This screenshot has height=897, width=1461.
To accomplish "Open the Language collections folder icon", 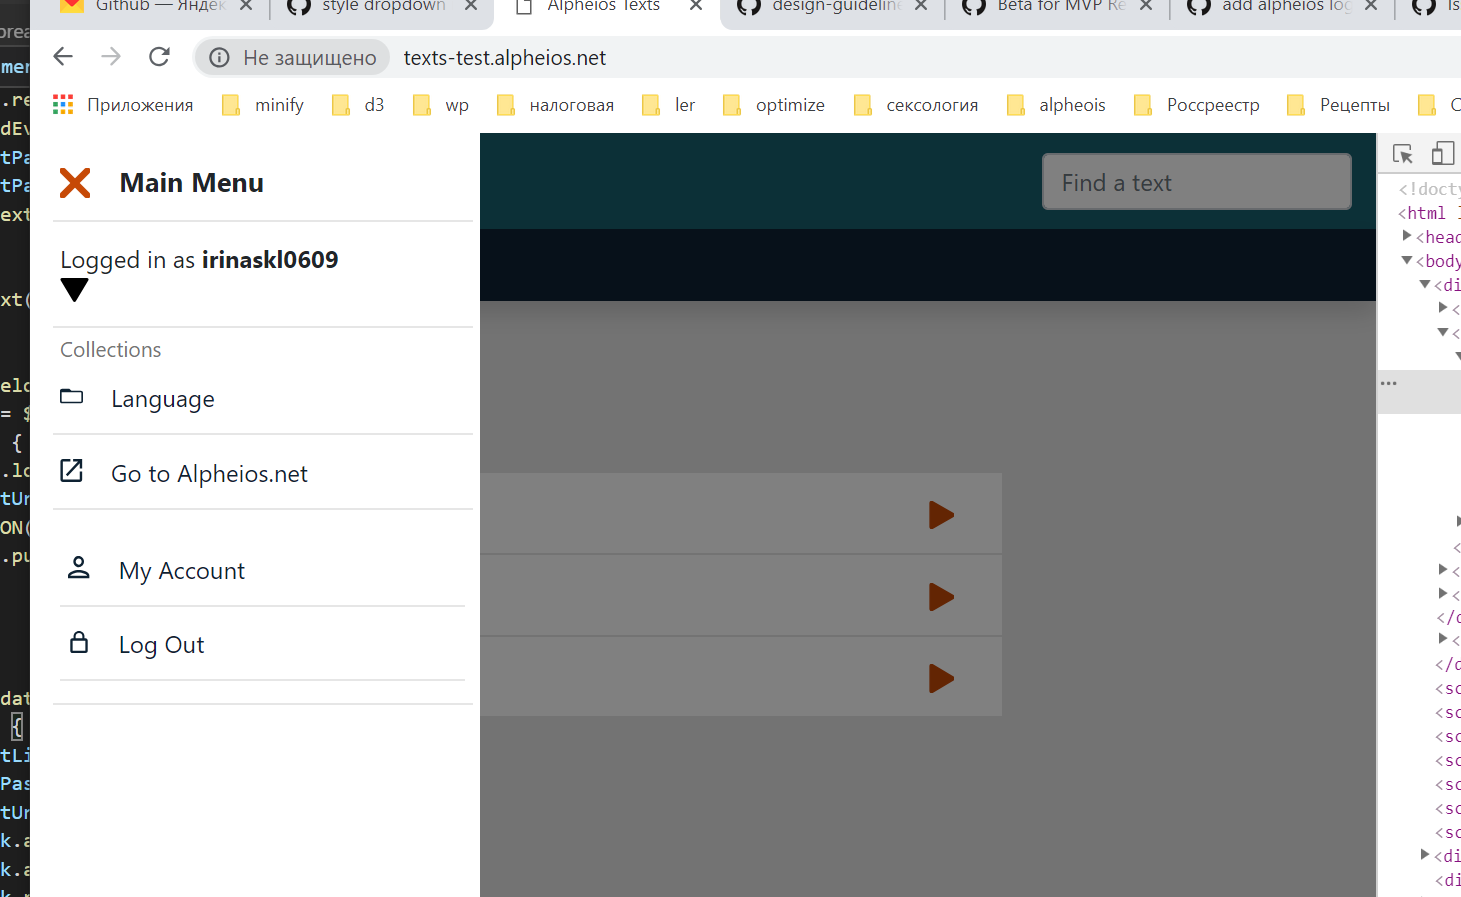I will (x=71, y=397).
